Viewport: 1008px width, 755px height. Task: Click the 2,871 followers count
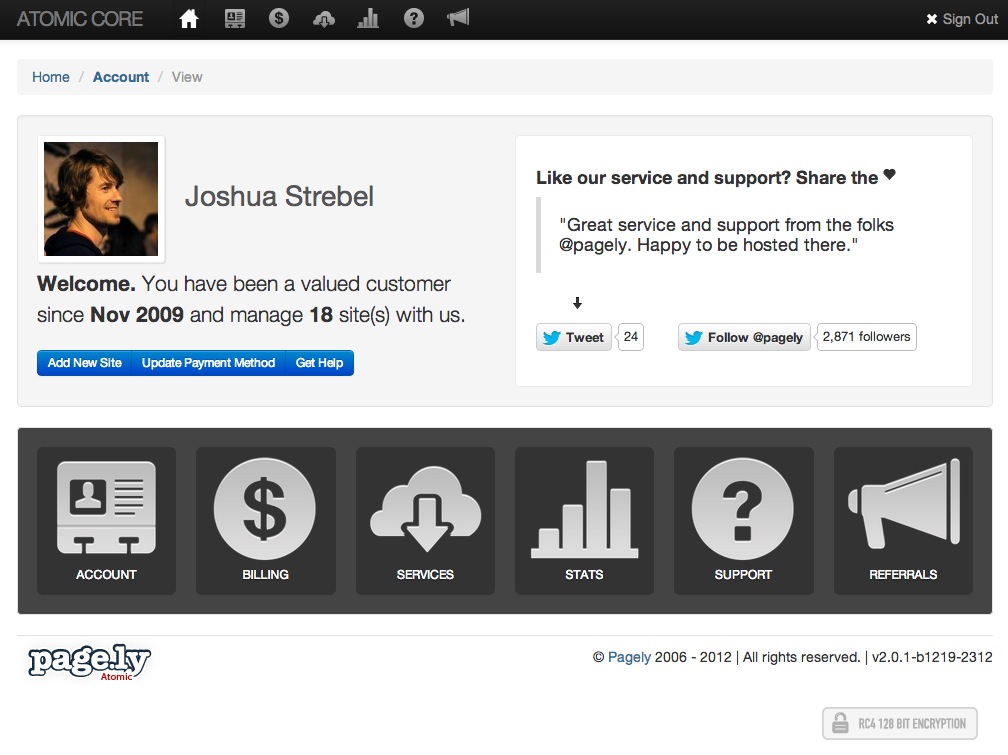point(866,337)
